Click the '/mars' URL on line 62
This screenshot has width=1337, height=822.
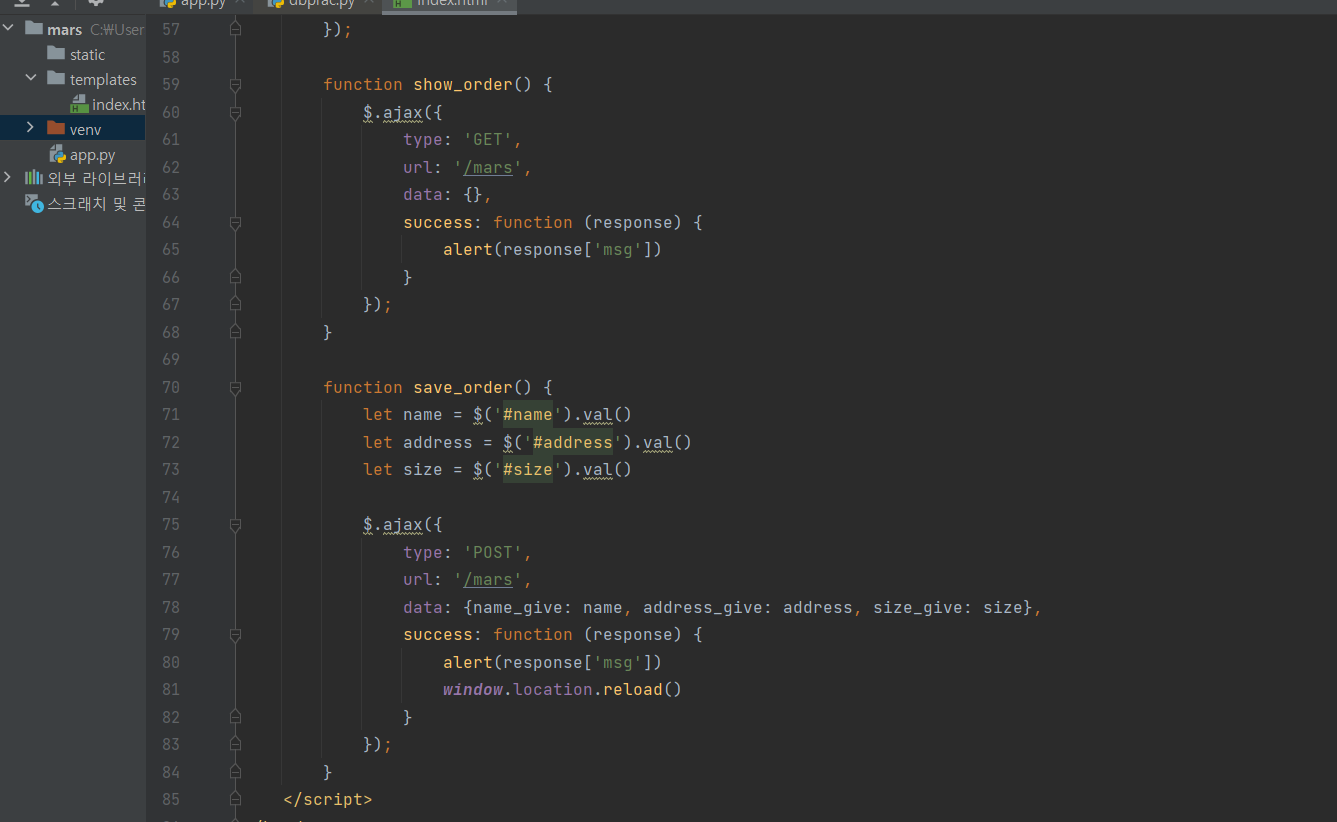(x=488, y=168)
